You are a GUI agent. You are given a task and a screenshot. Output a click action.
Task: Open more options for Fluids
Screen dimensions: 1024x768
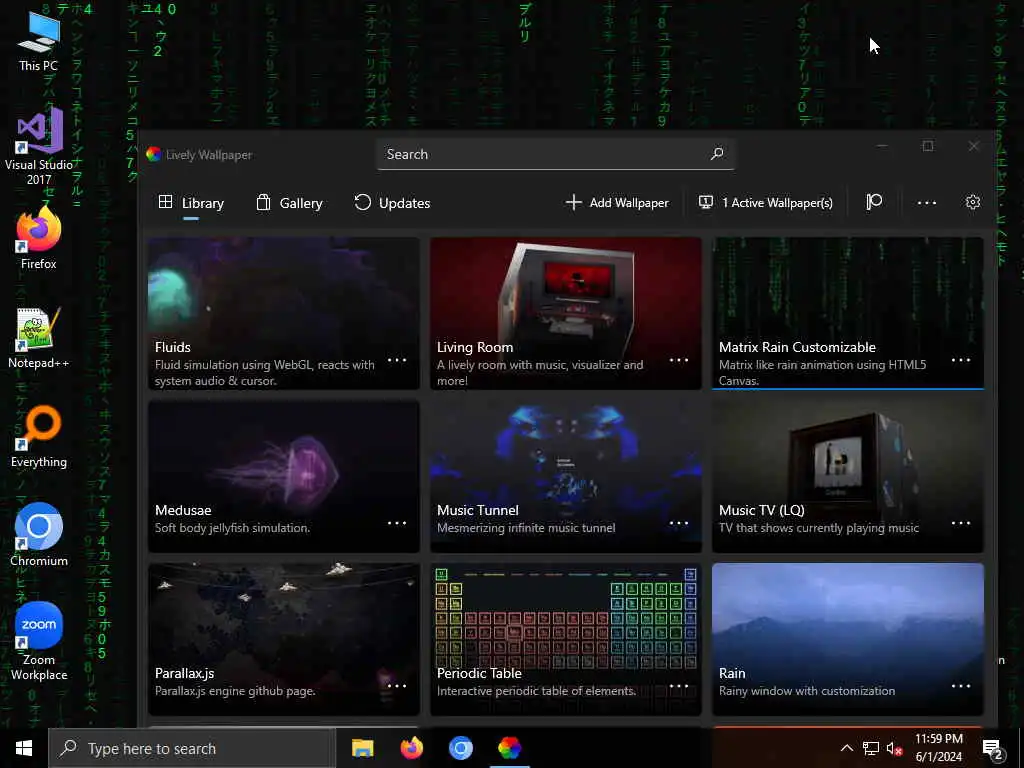397,360
